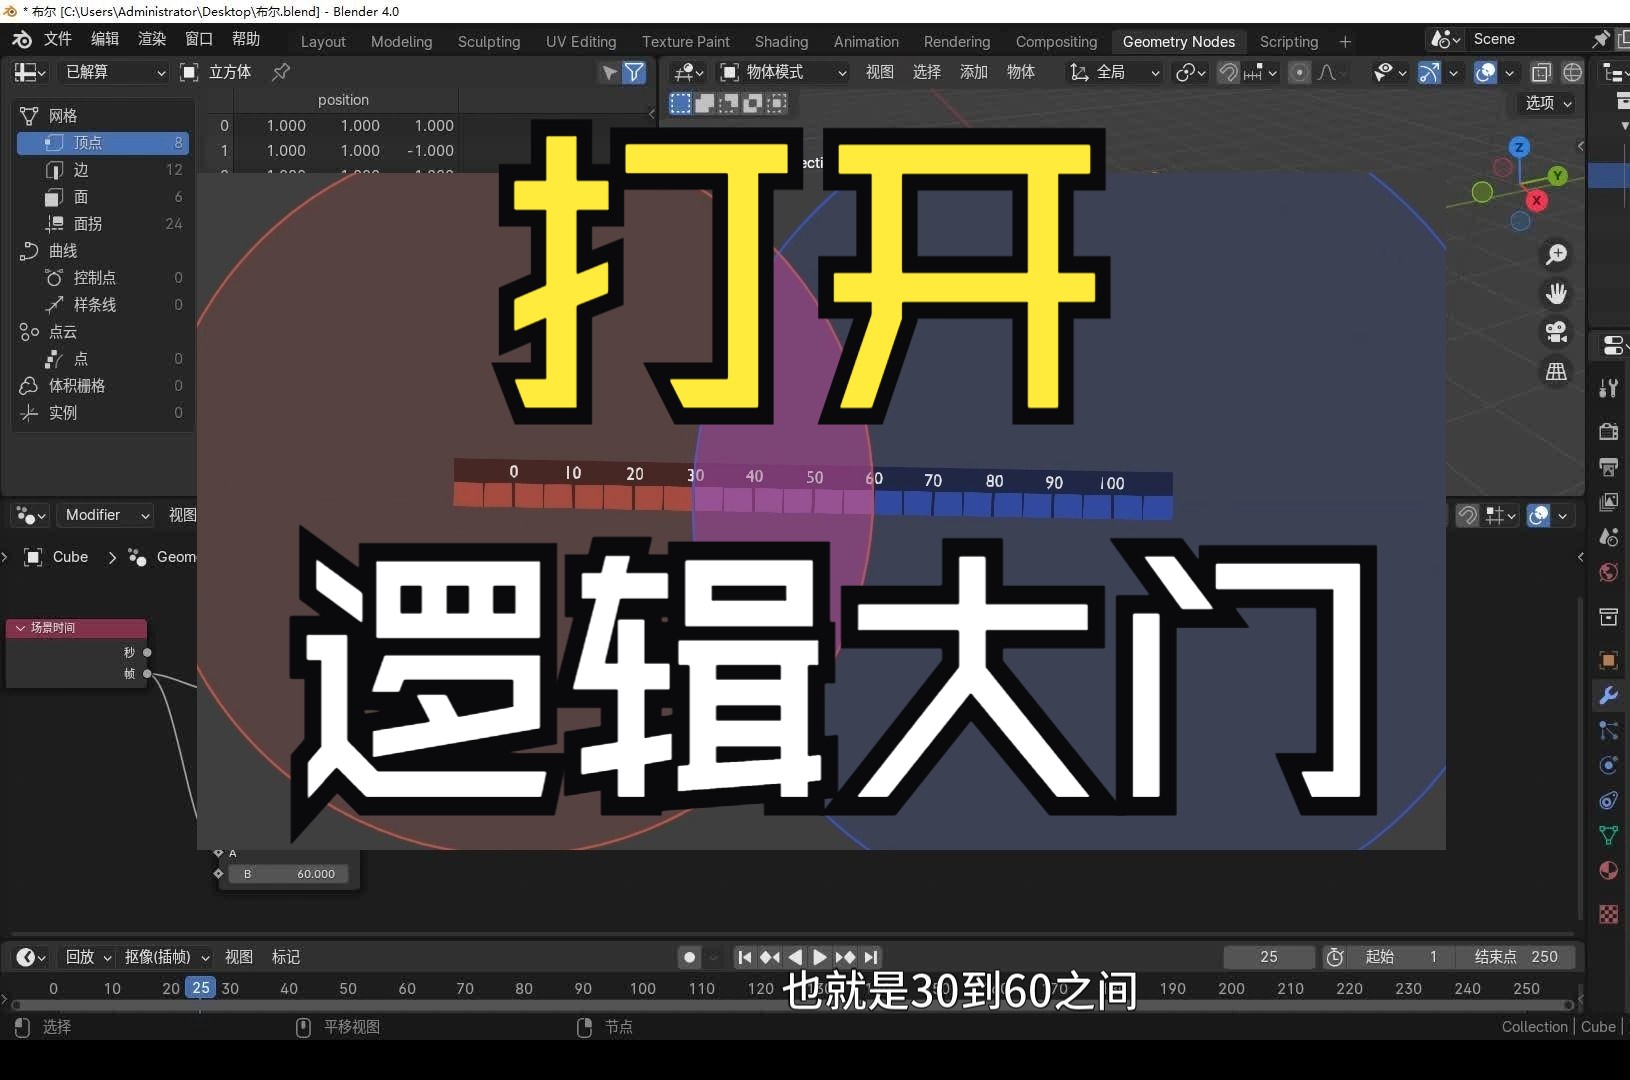Pin the spreadsheet to the 立方体 object
Screen dimensions: 1630x1080
pos(281,72)
